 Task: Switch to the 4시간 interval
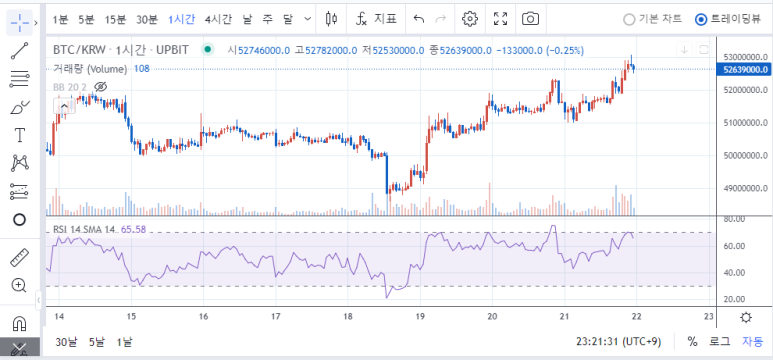point(218,19)
